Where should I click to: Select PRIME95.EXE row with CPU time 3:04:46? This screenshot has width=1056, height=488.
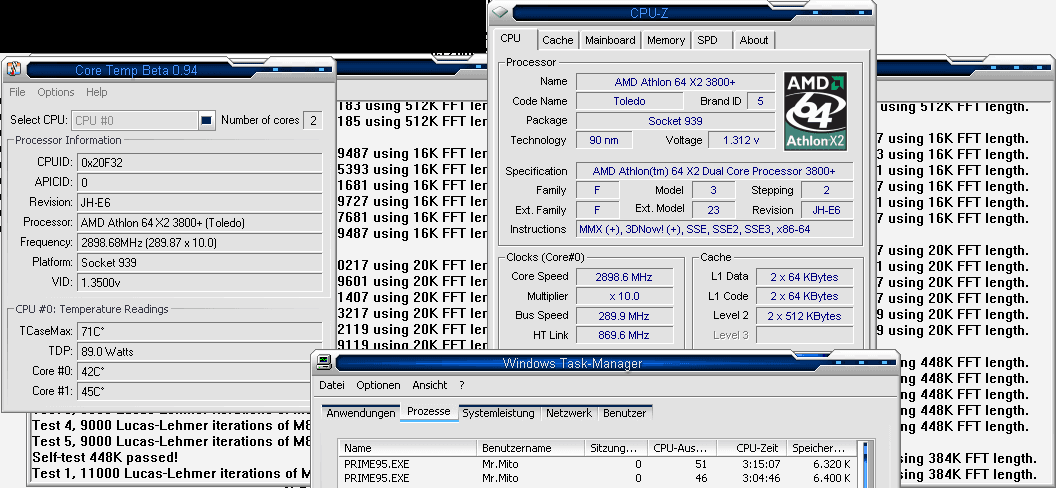click(x=597, y=478)
